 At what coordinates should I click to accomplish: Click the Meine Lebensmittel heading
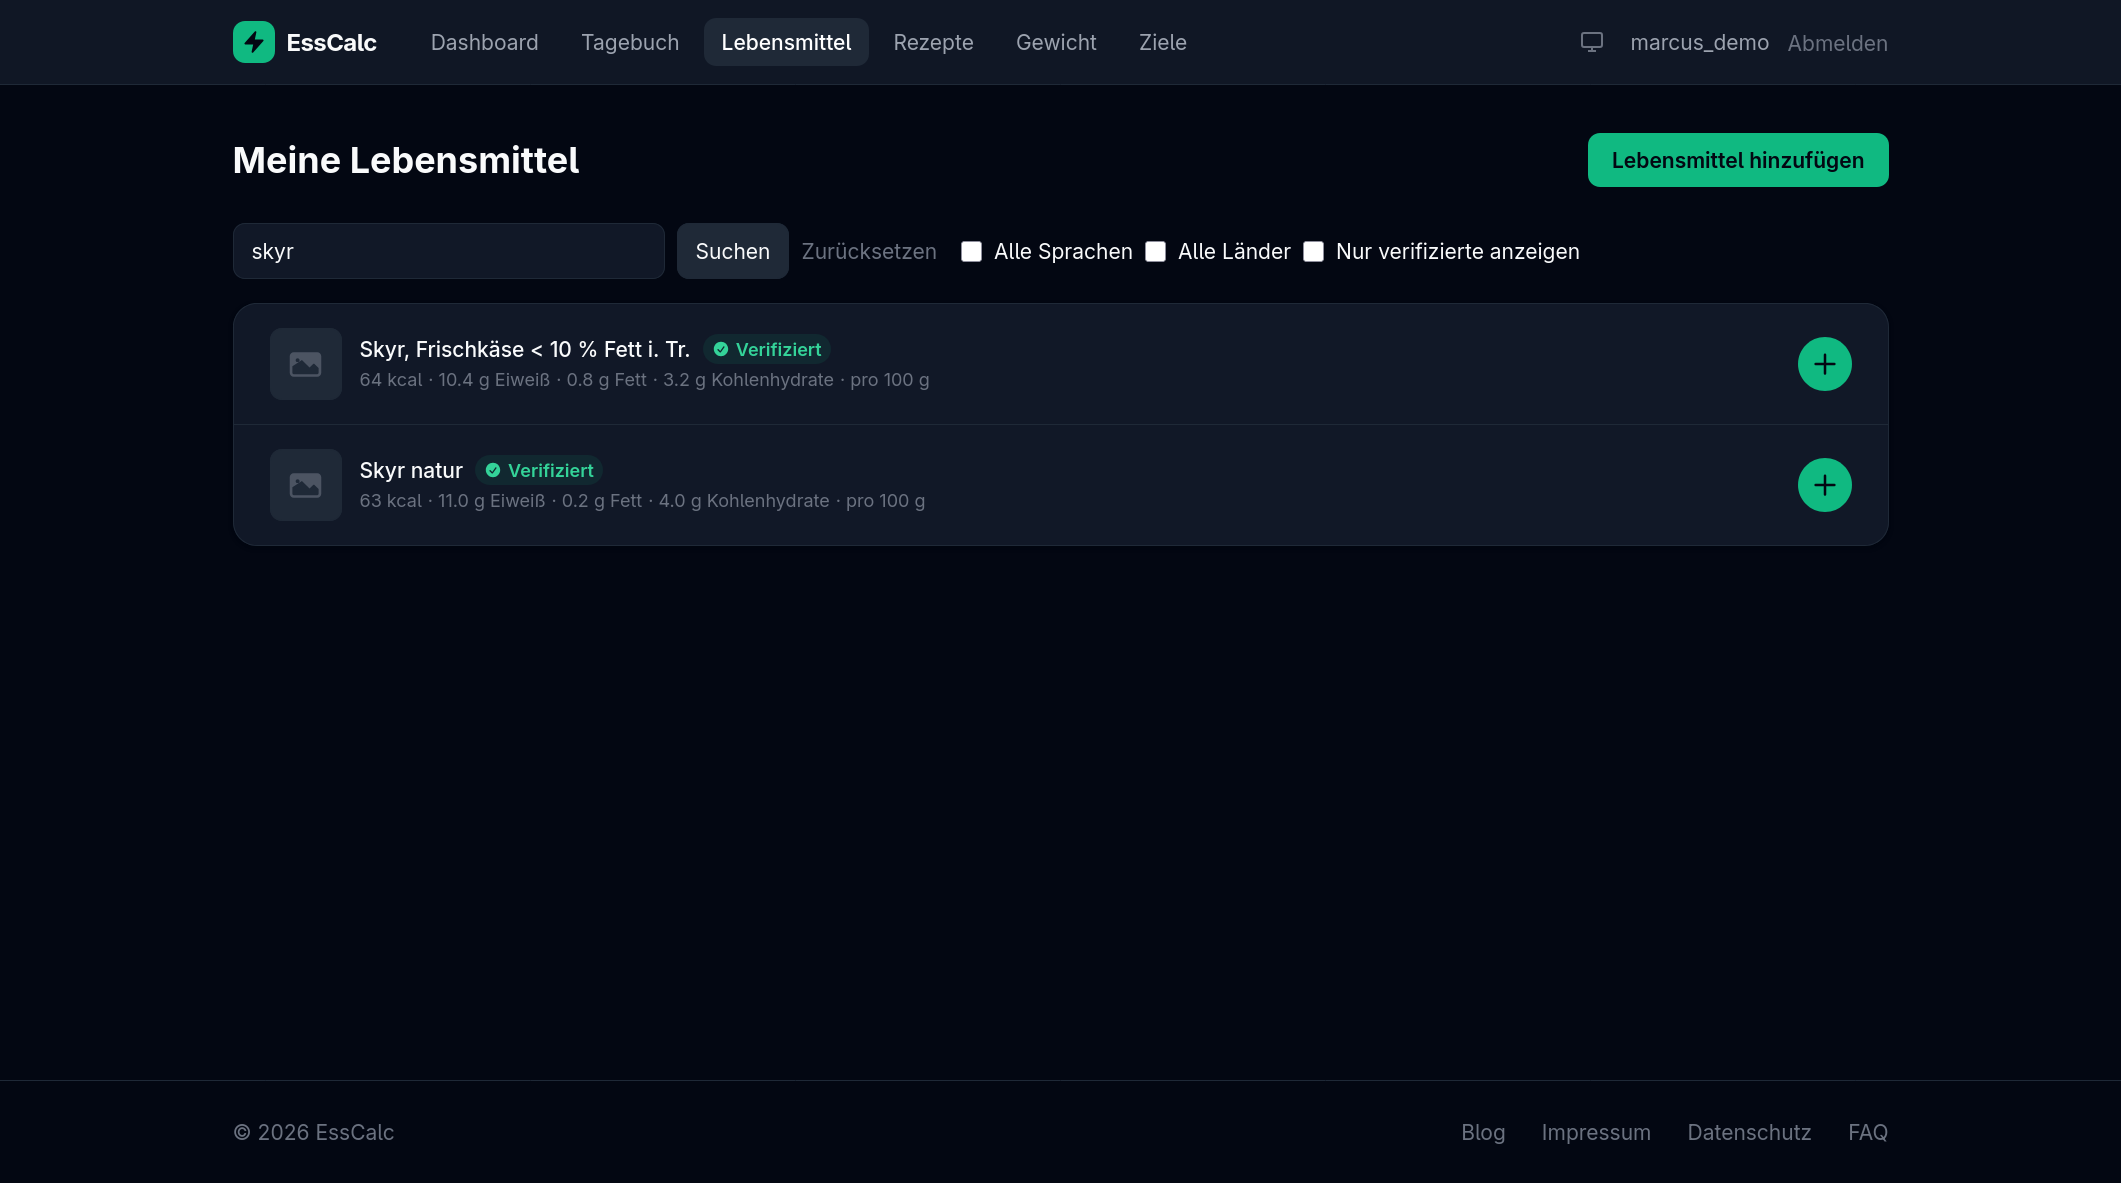(406, 160)
